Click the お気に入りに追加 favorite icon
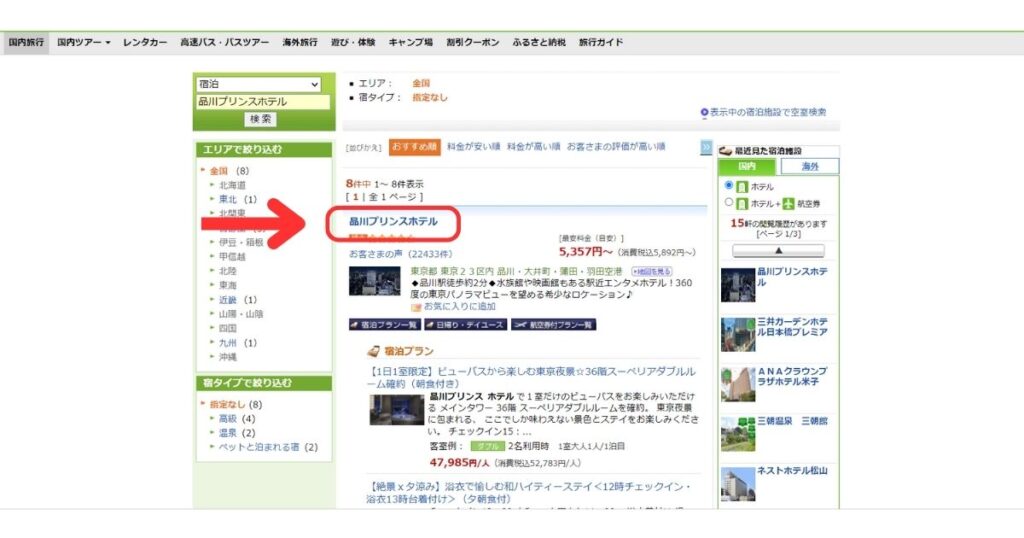This screenshot has height=538, width=1024. (x=416, y=307)
